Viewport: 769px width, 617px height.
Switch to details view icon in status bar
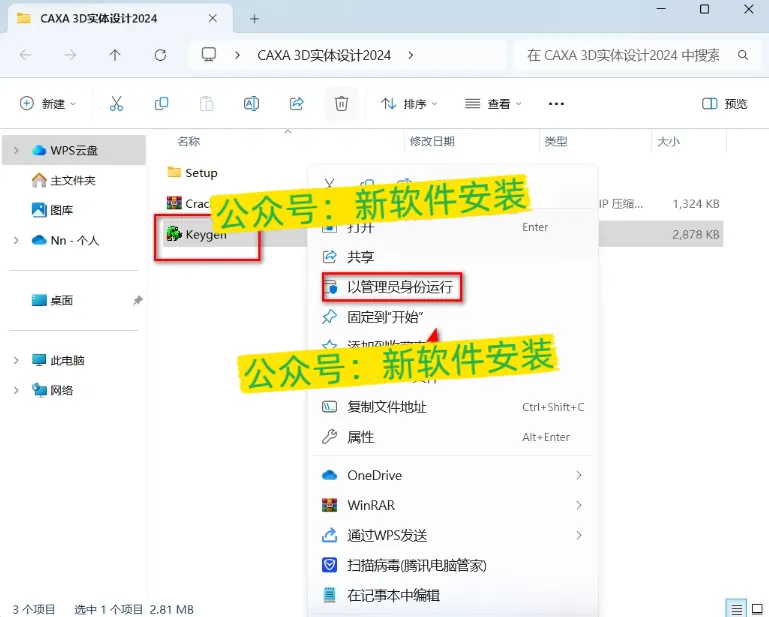click(736, 609)
